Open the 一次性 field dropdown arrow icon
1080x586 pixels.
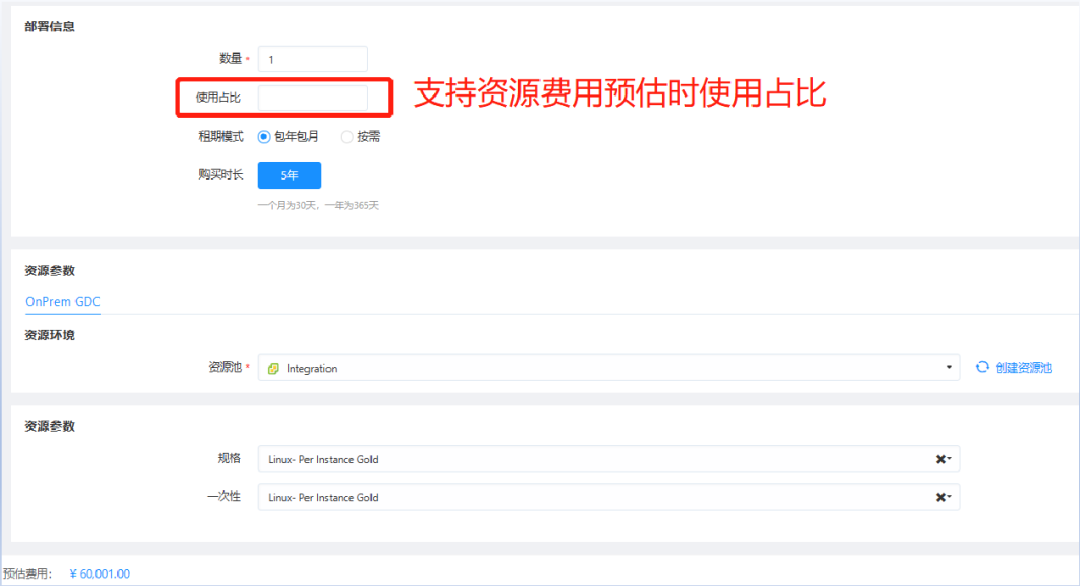[x=948, y=497]
